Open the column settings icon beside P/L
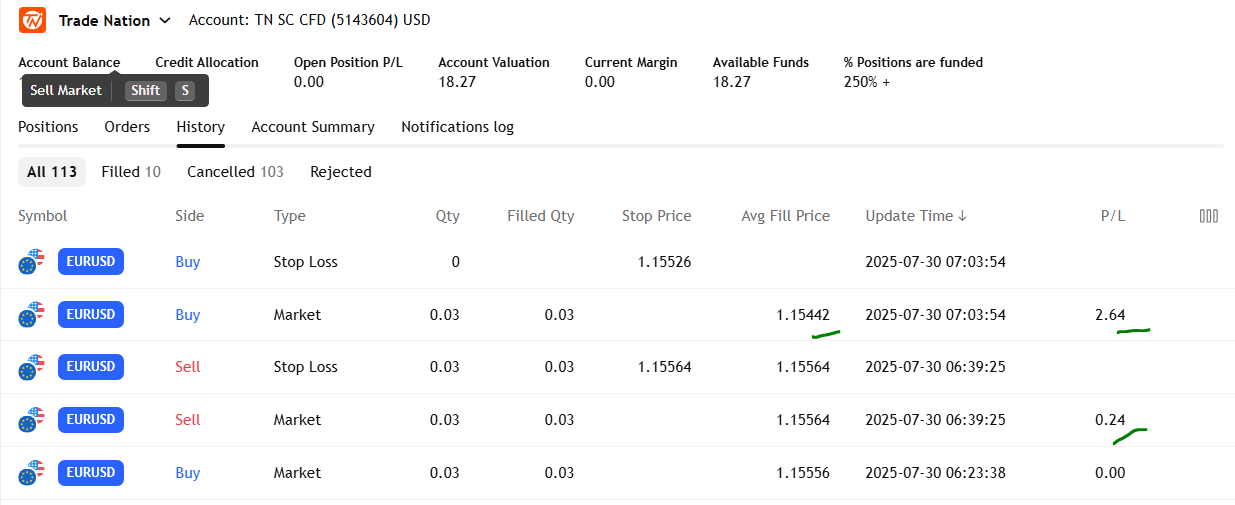Viewport: 1235px width, 505px height. pos(1208,216)
